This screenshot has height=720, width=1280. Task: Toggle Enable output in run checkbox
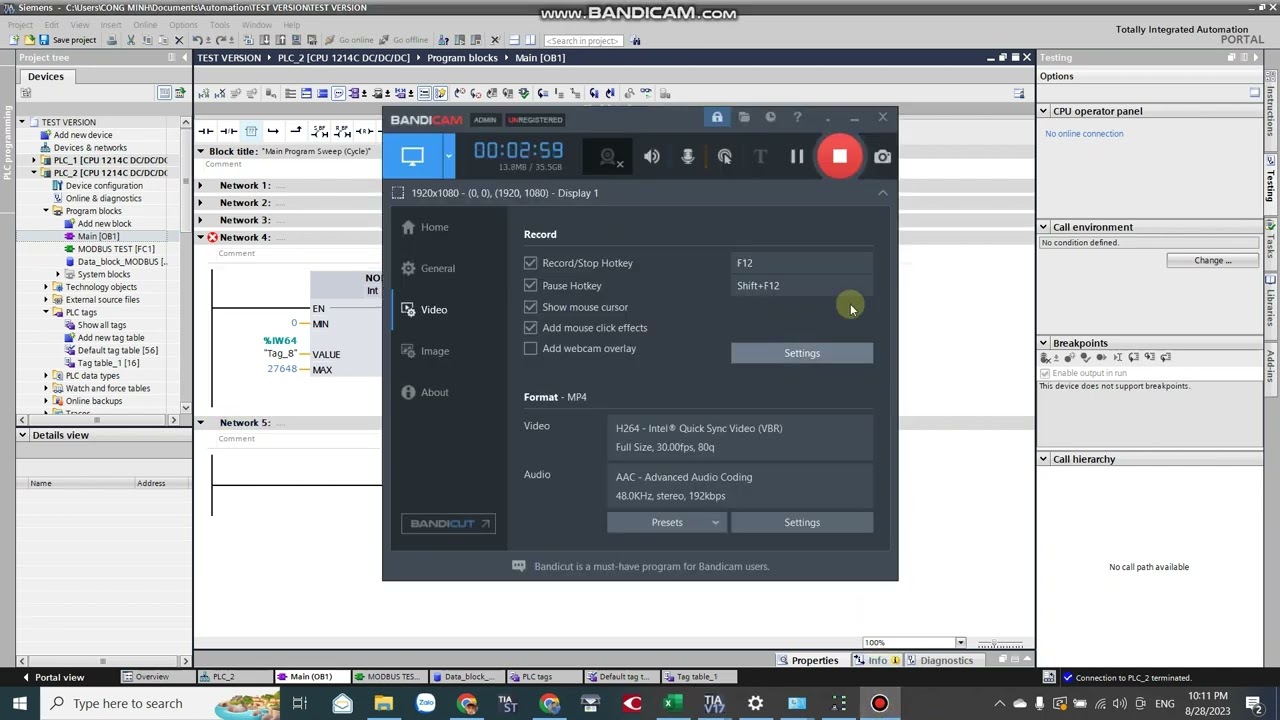coord(1045,373)
